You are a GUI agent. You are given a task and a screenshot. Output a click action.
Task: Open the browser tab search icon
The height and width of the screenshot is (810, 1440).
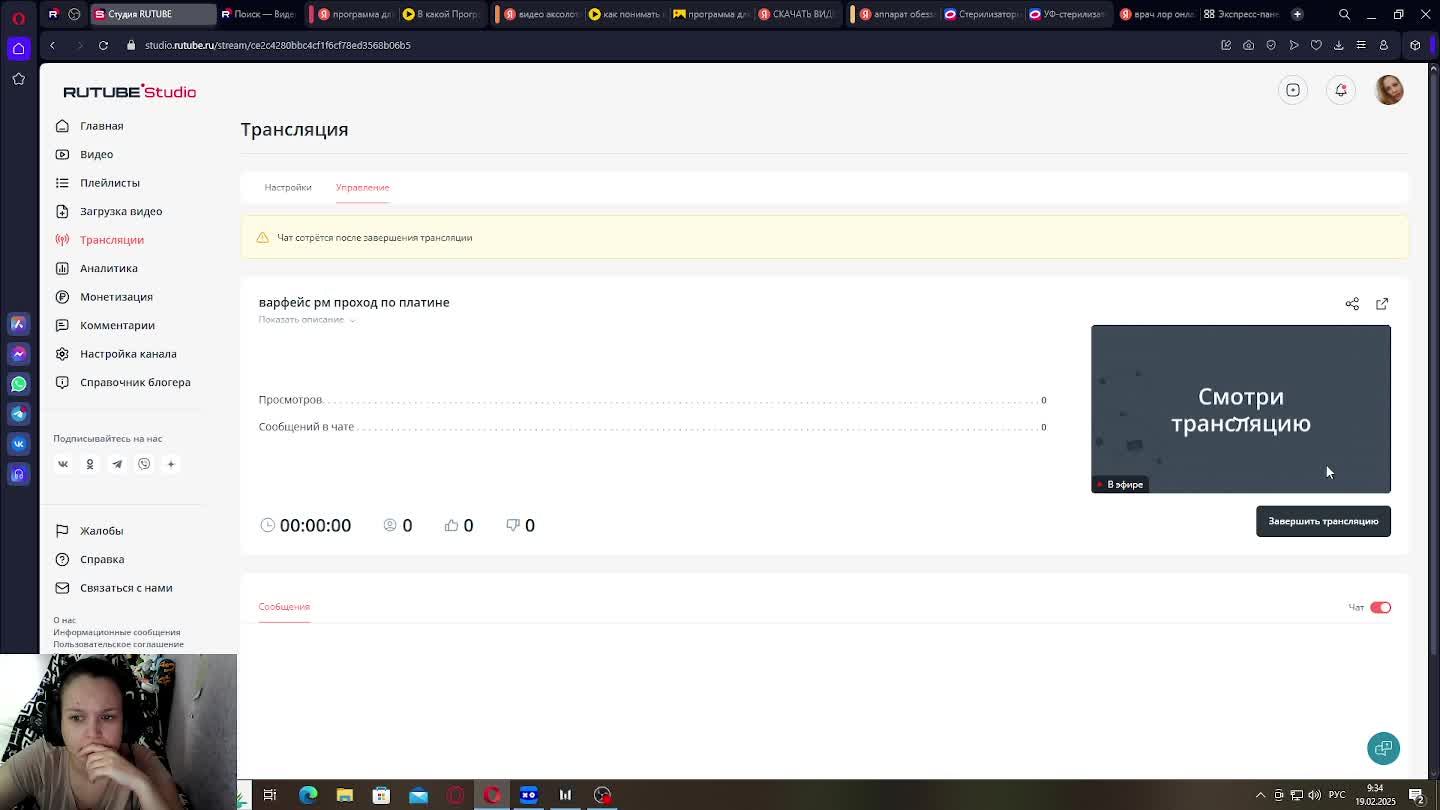pyautogui.click(x=1344, y=14)
